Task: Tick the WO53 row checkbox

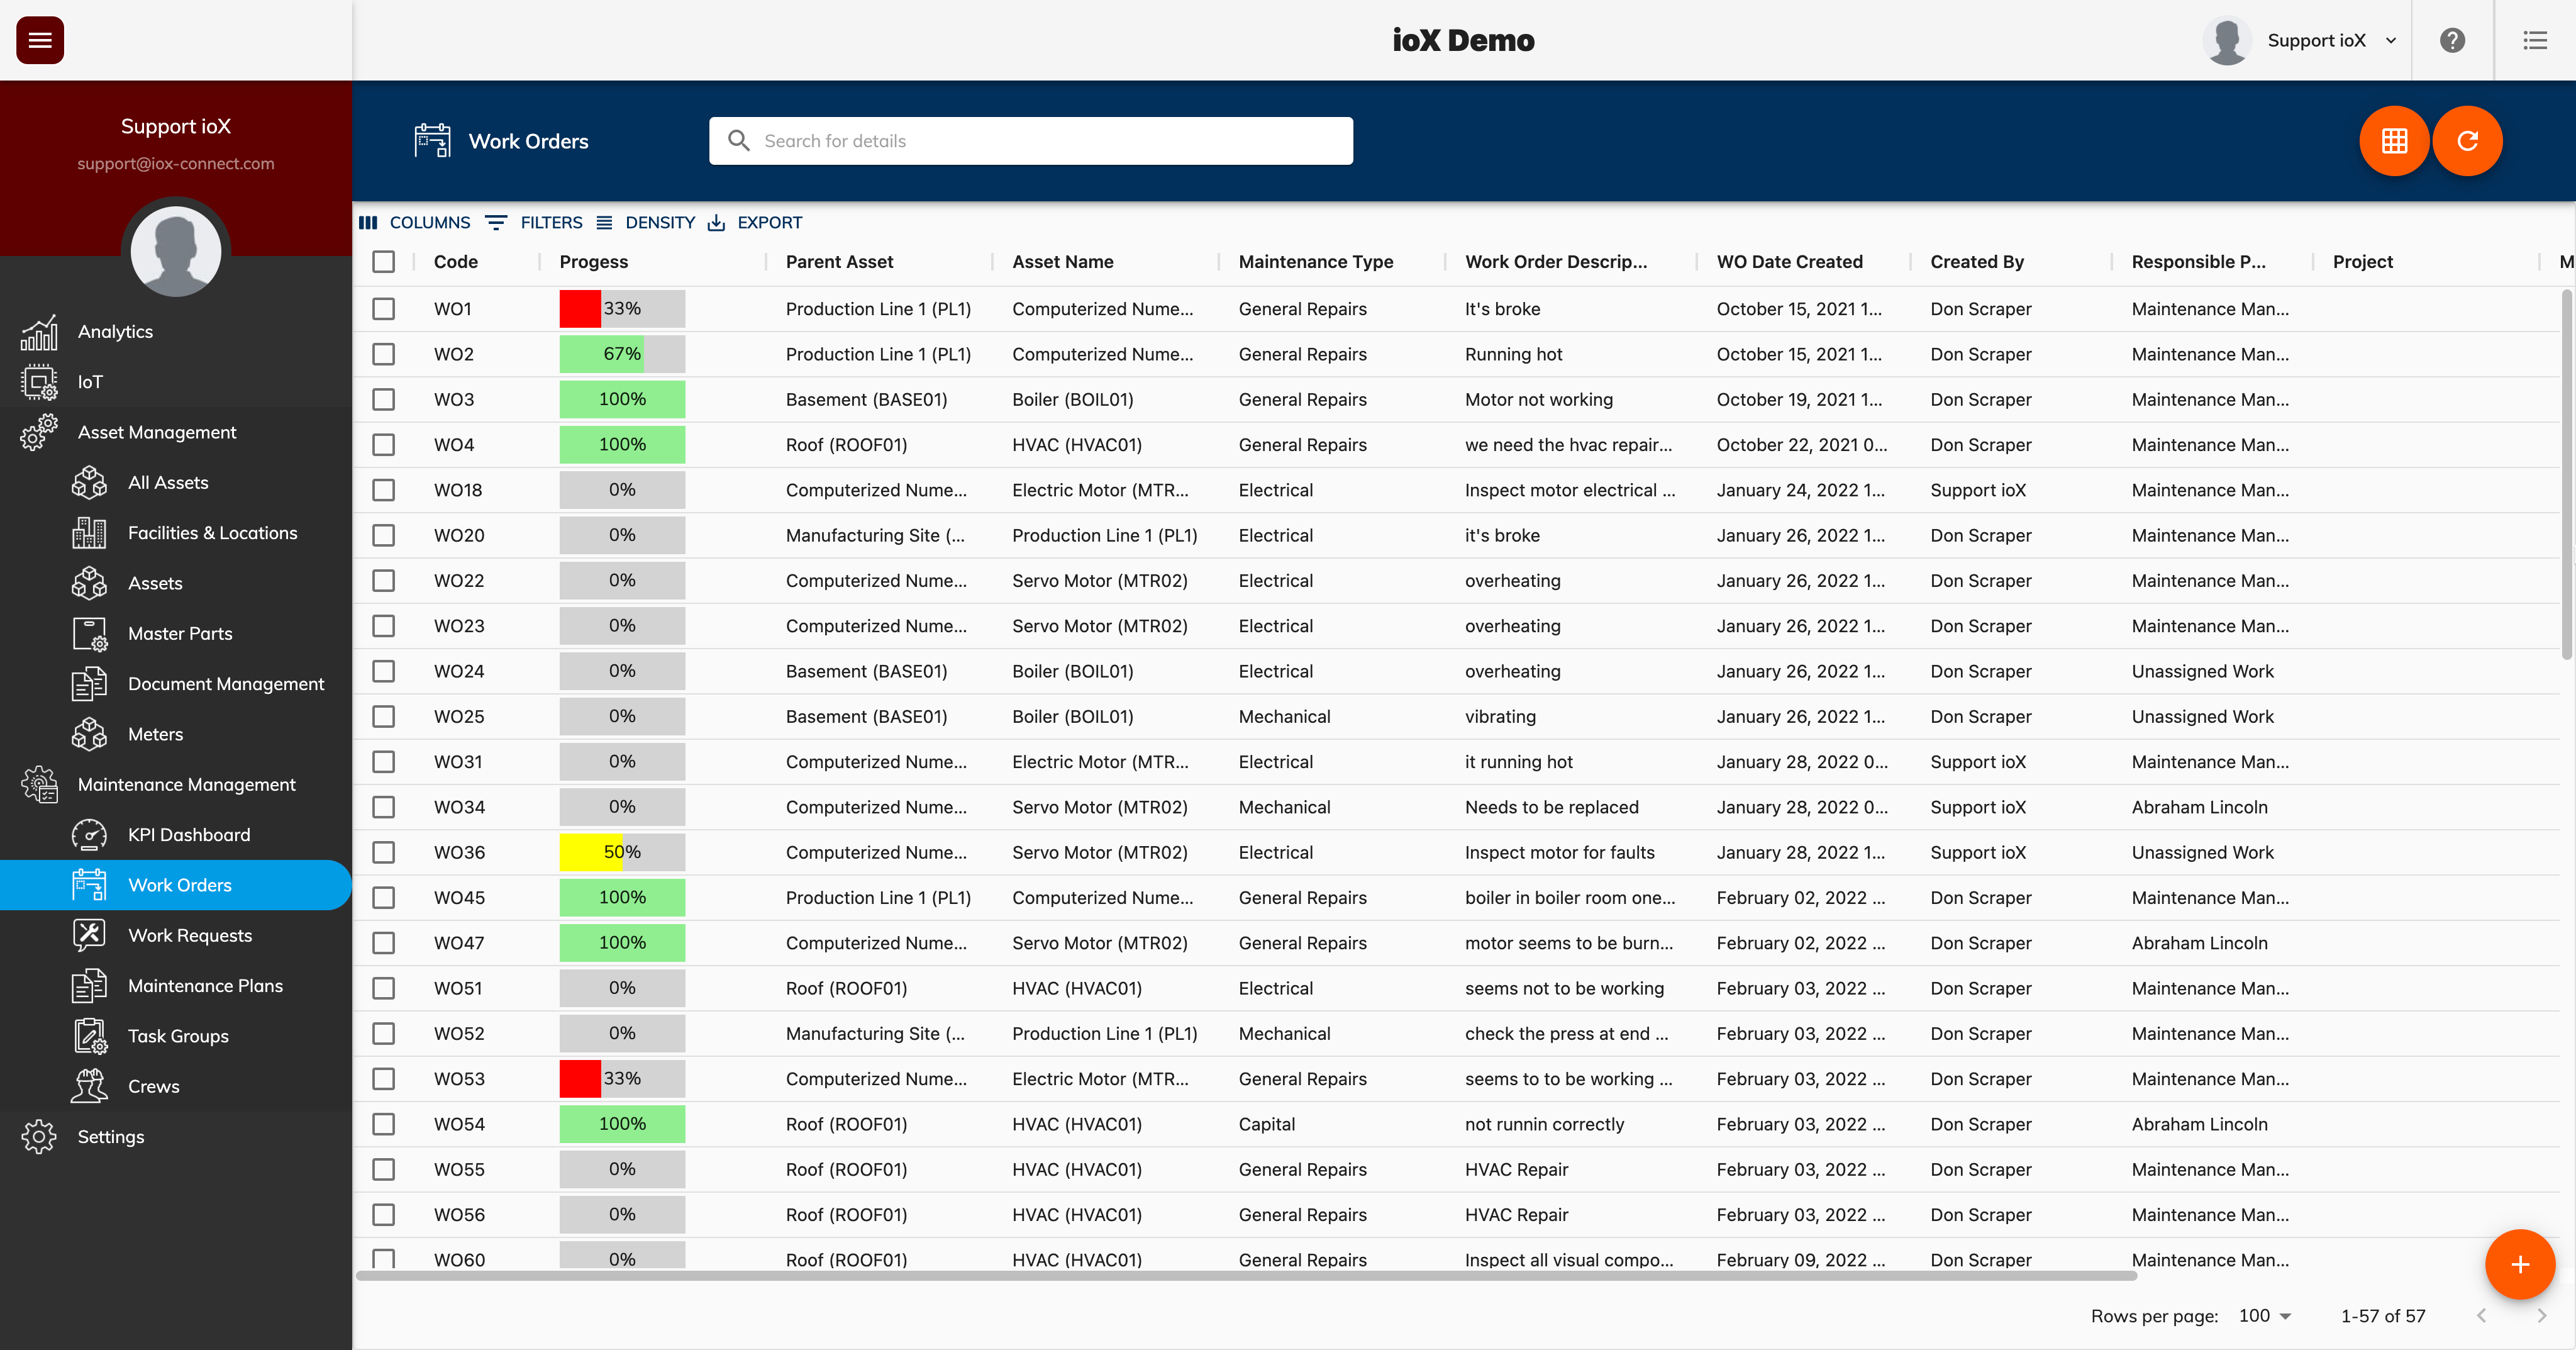Action: 383,1079
